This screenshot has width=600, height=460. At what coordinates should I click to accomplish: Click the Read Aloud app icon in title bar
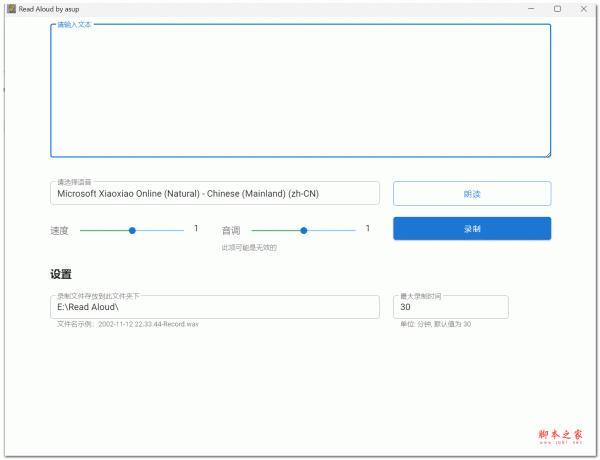pos(11,9)
